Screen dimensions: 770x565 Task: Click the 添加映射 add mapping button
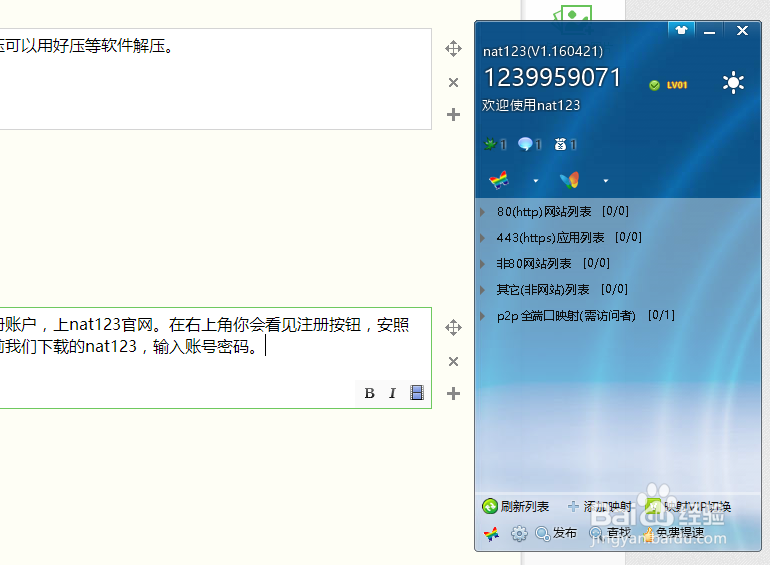point(599,506)
